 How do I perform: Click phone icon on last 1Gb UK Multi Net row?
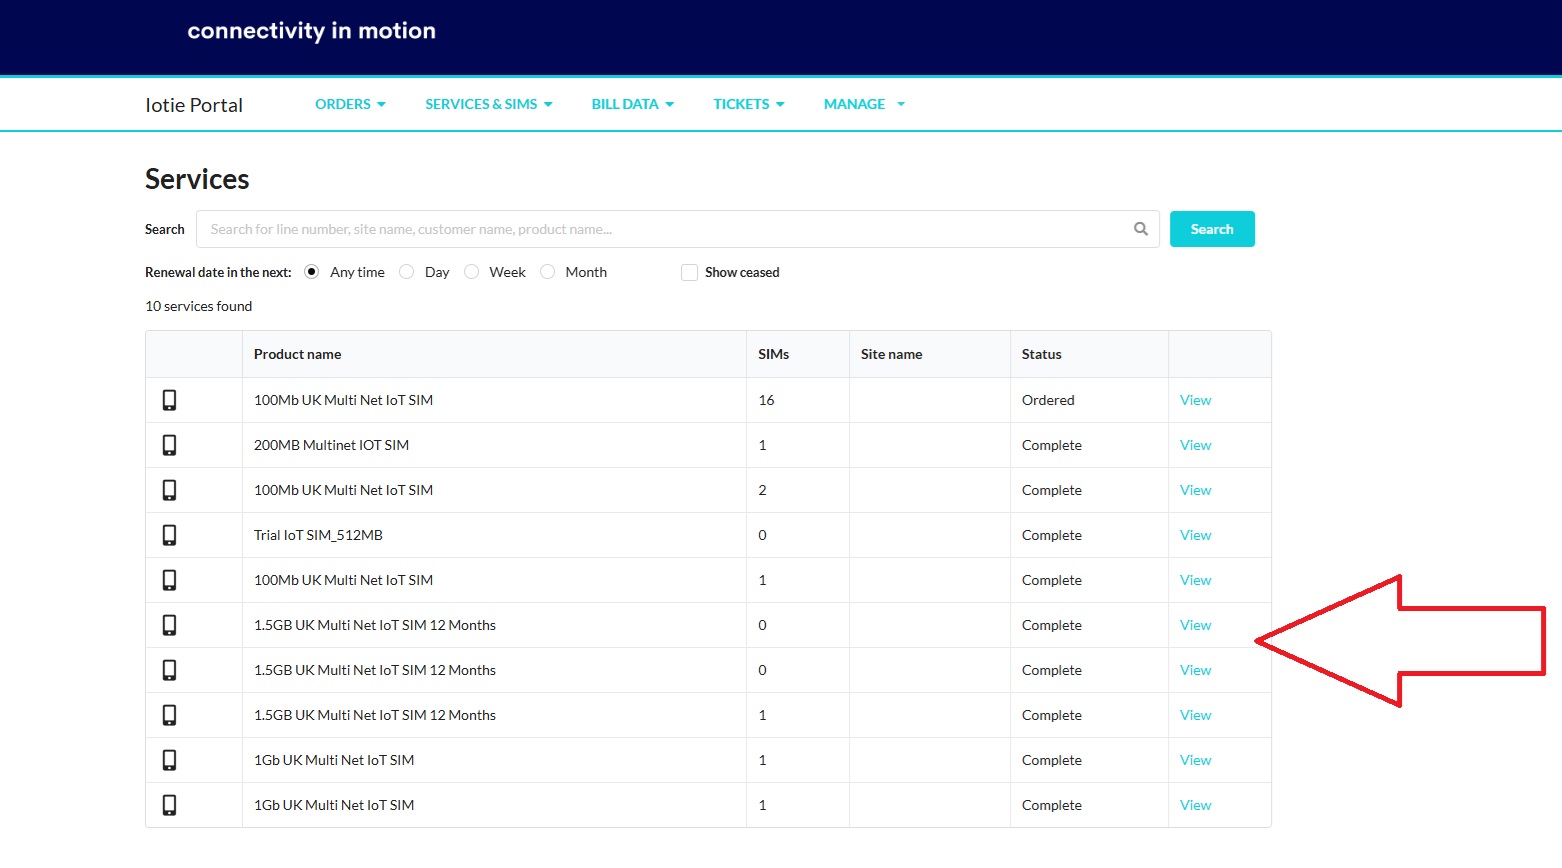coord(170,805)
